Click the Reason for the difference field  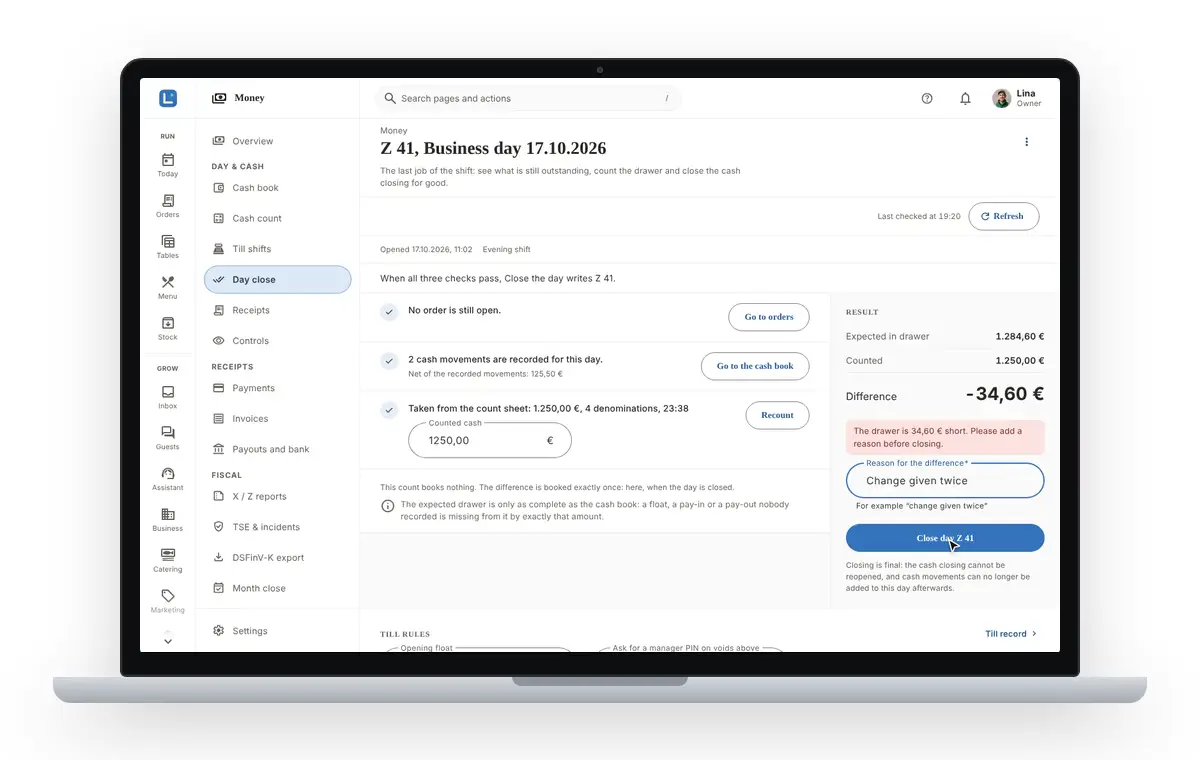point(945,481)
